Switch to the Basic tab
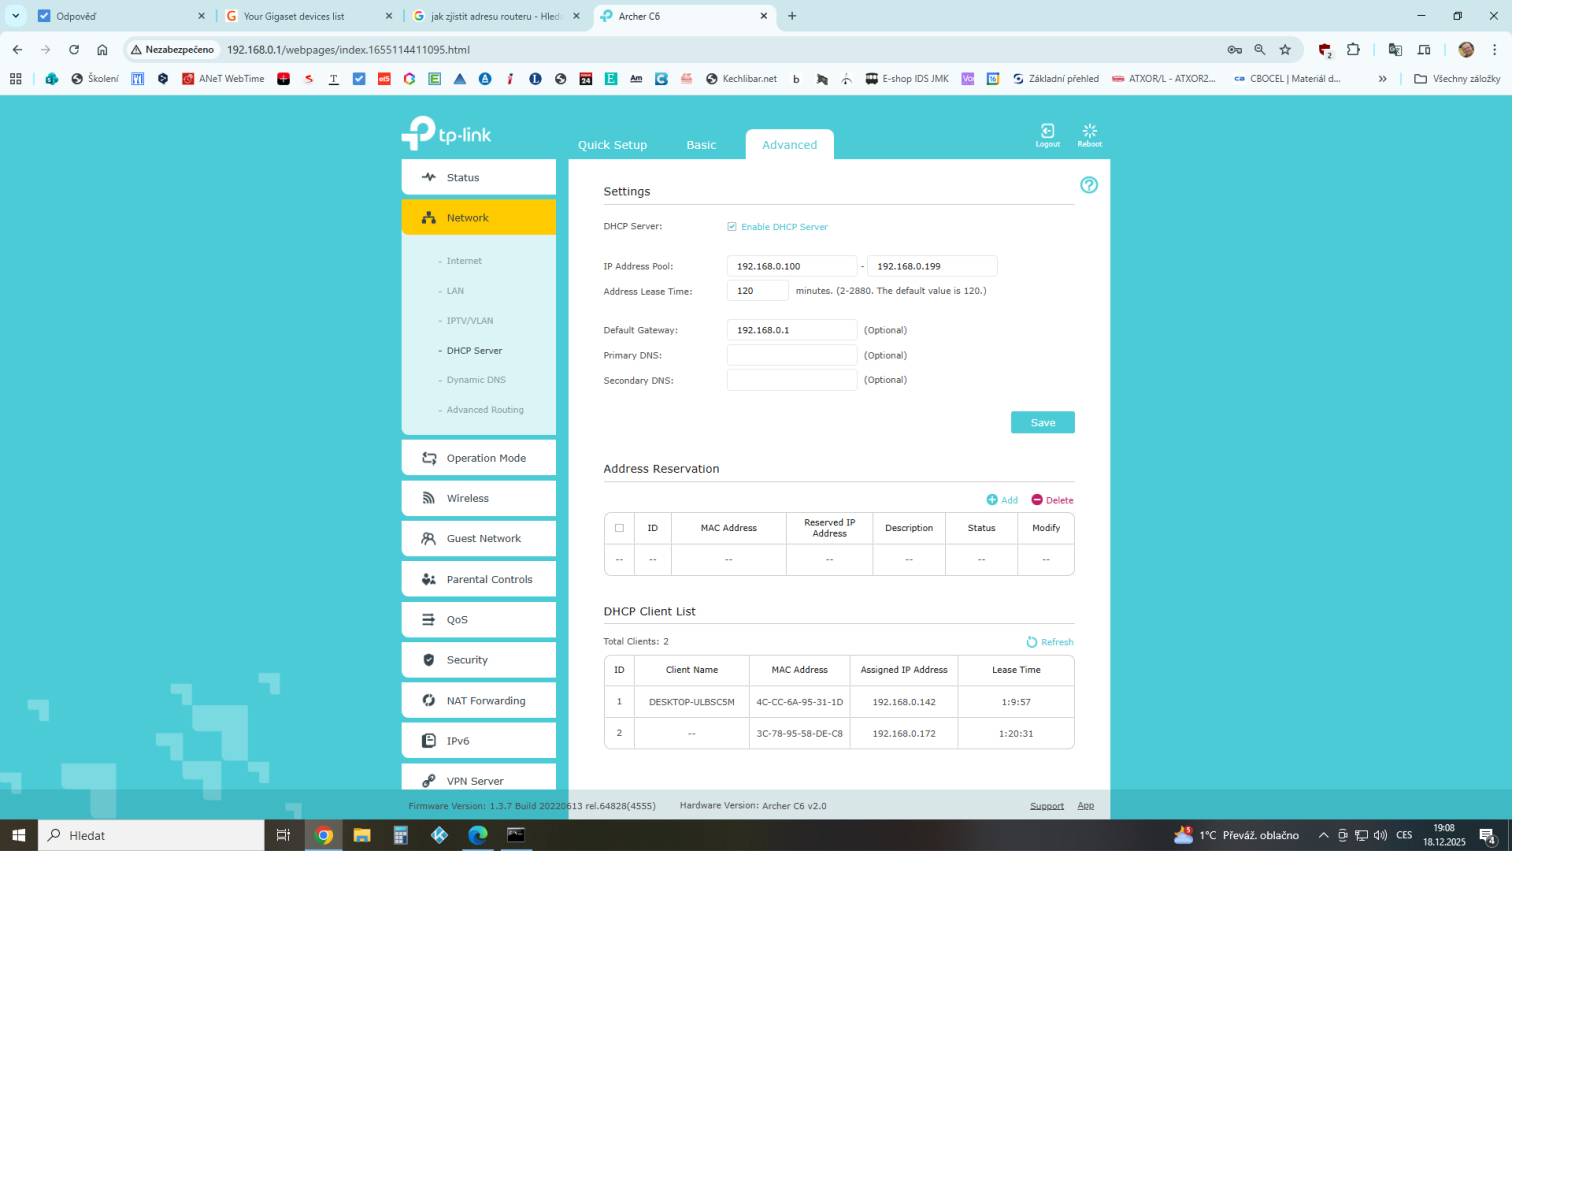Viewport: 1575px width, 1200px height. pyautogui.click(x=701, y=145)
